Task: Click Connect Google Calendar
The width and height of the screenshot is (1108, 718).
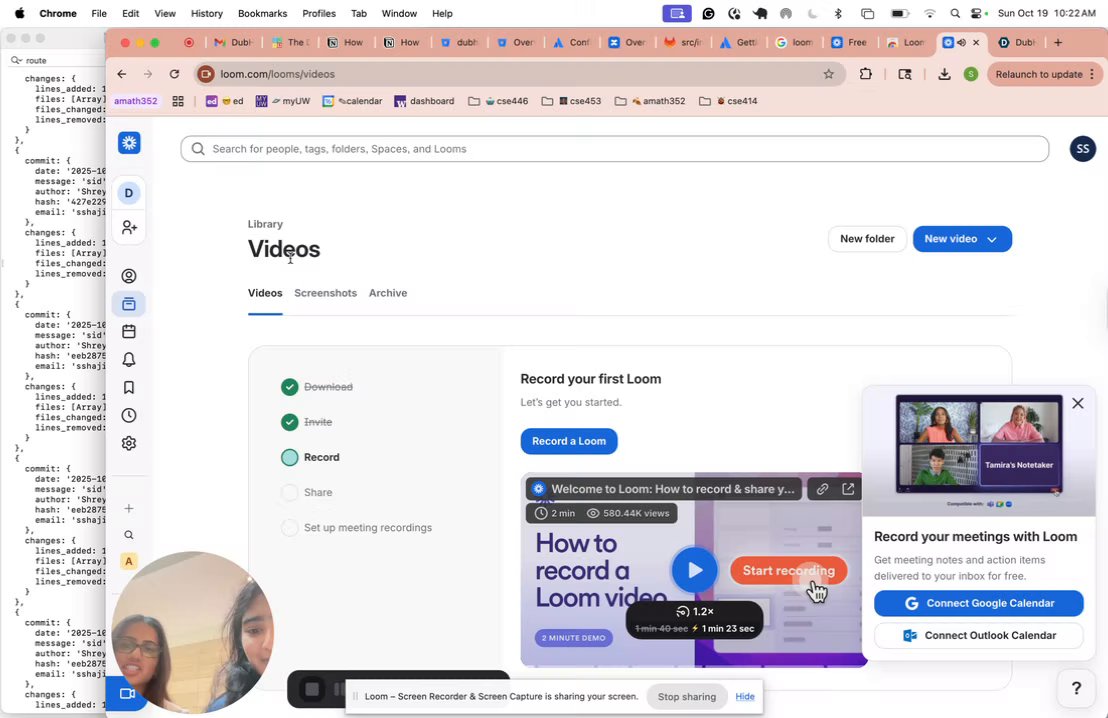Action: coord(979,603)
